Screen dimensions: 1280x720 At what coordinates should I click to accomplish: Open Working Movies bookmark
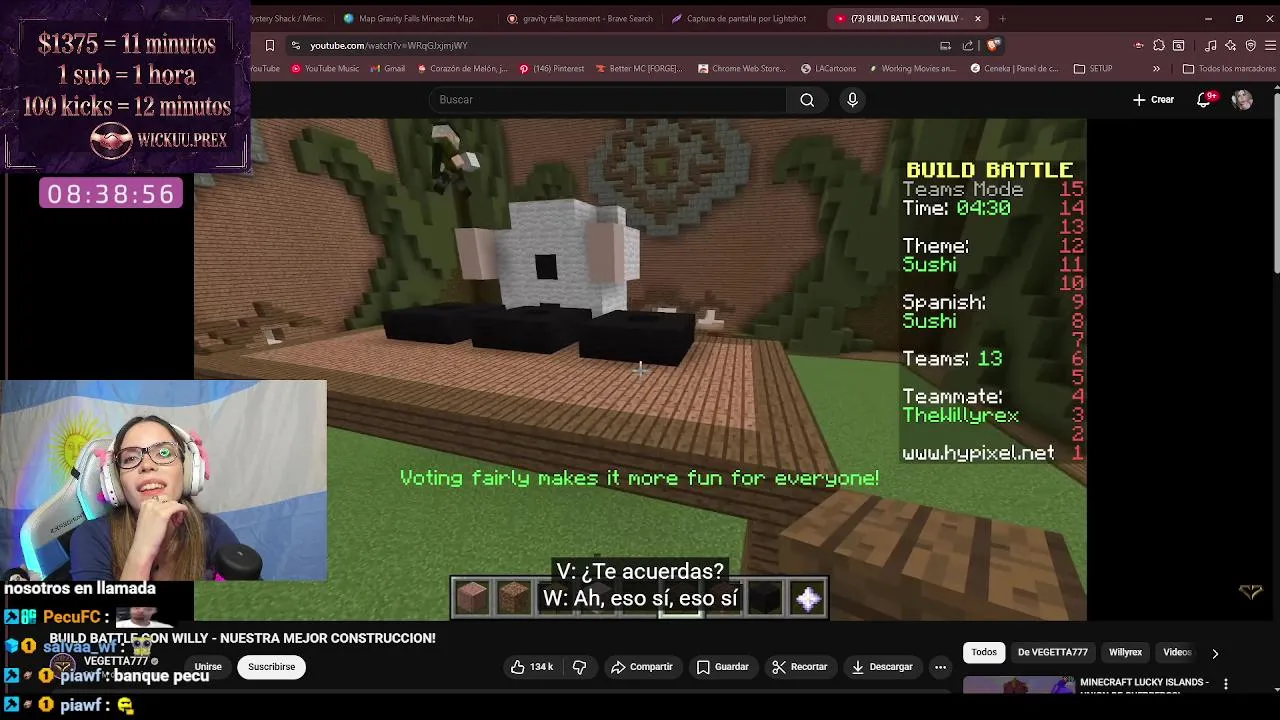(x=911, y=69)
